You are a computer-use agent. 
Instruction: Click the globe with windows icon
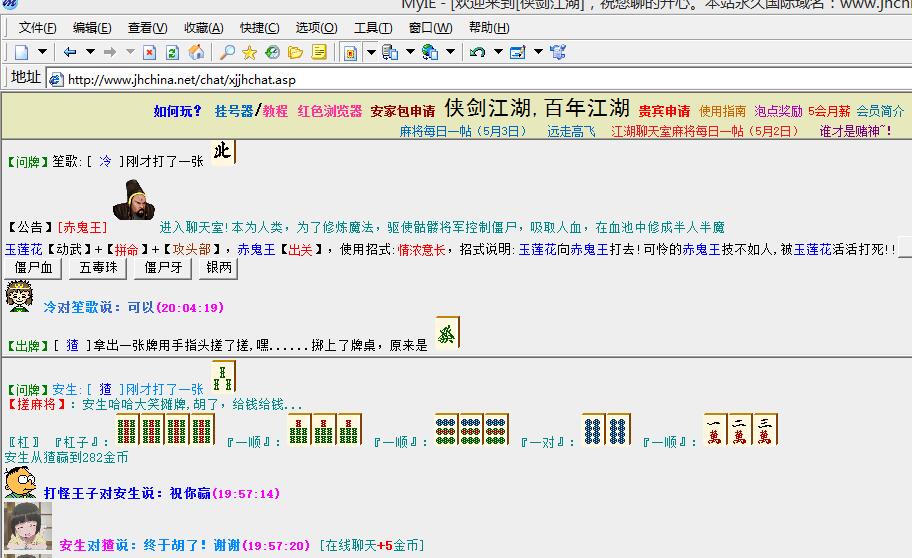[430, 52]
